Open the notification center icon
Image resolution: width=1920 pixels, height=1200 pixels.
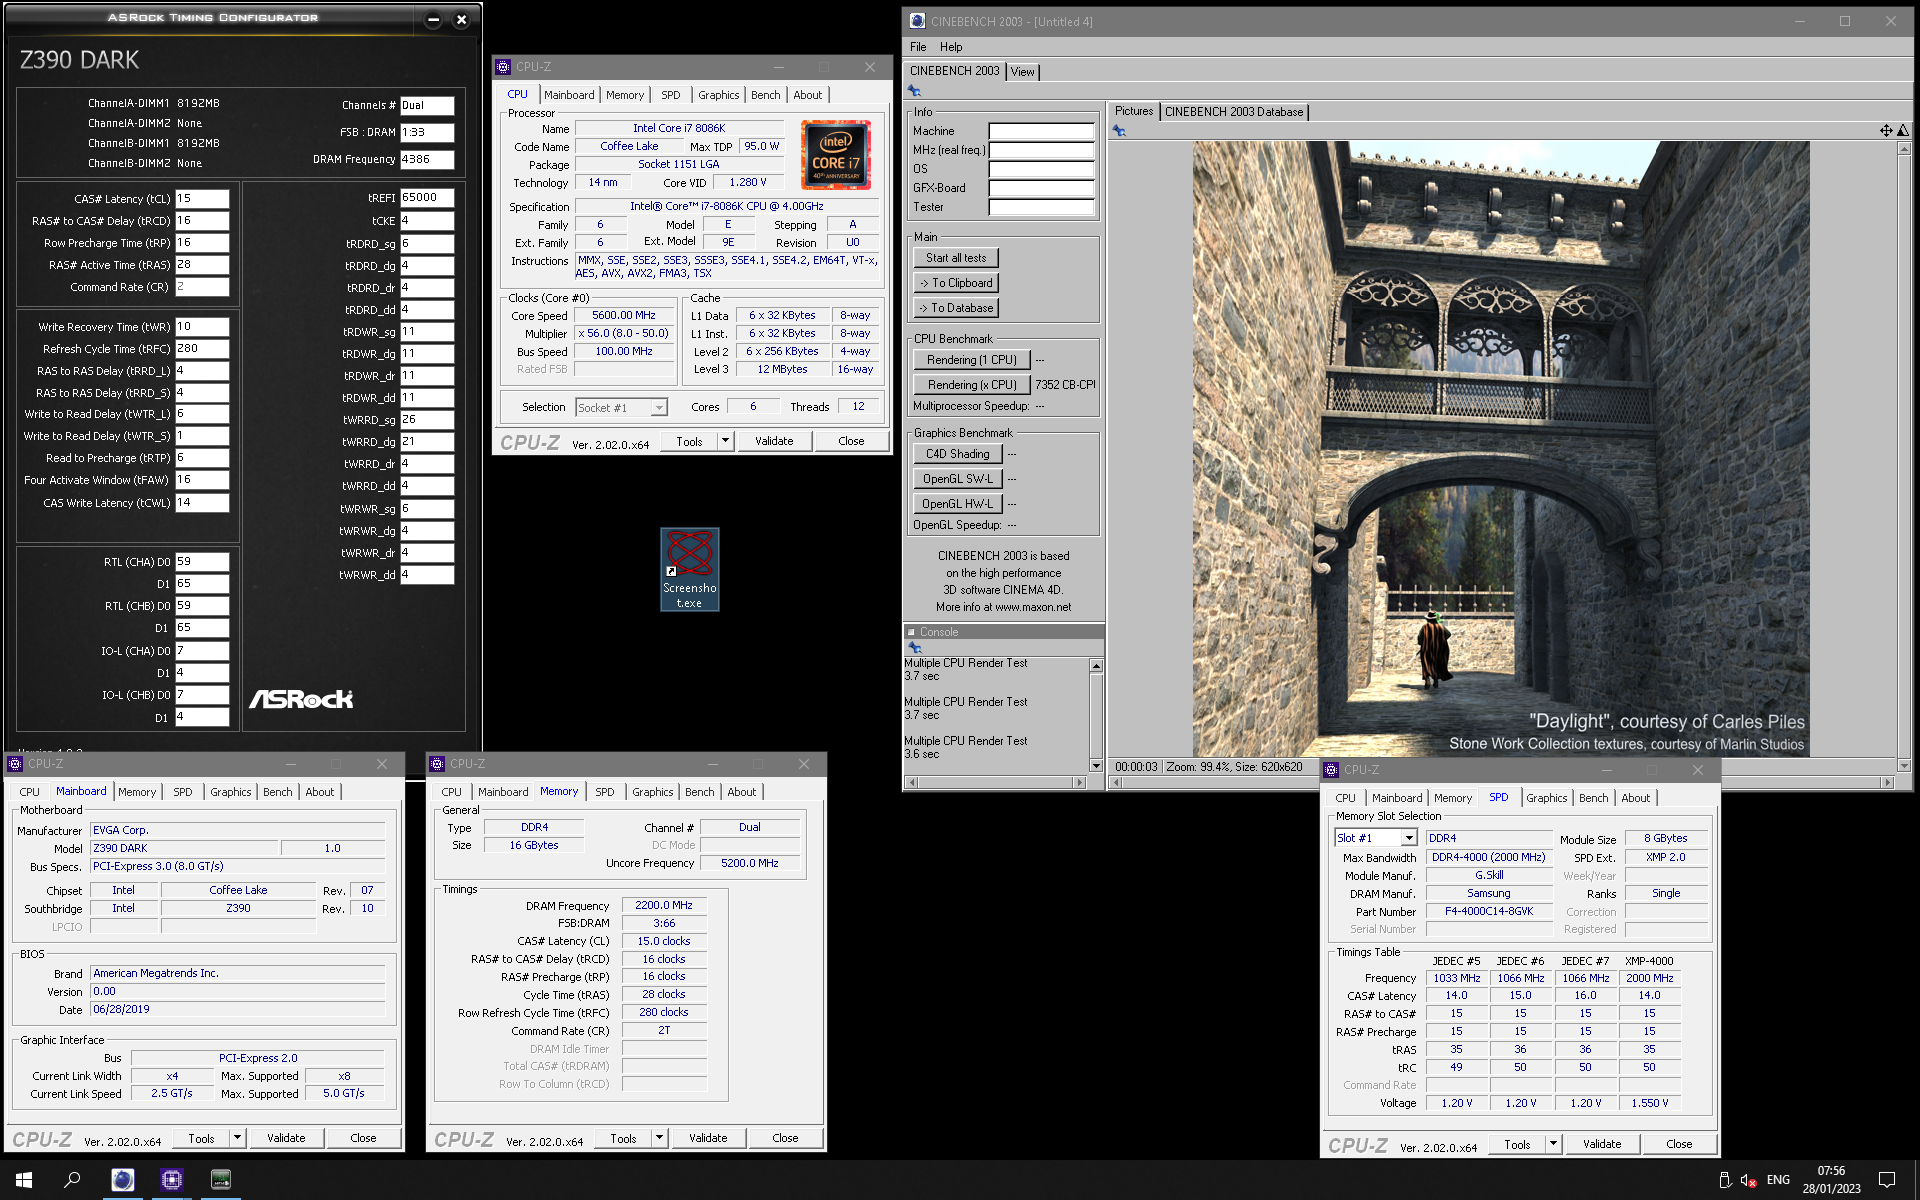(1887, 1180)
